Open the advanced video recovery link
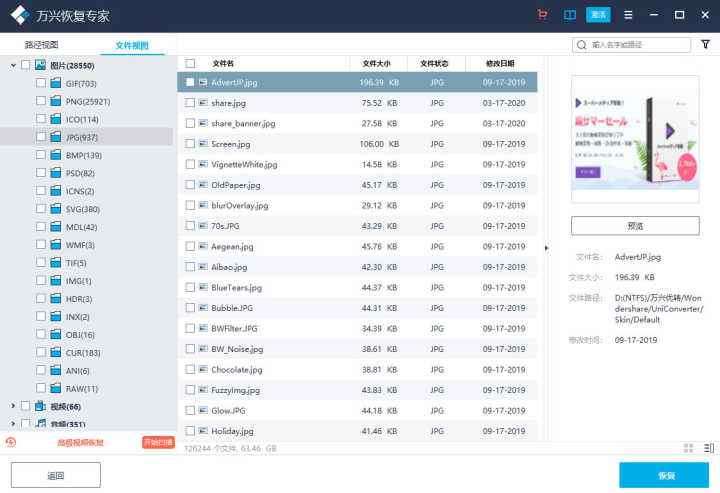 [x=80, y=443]
